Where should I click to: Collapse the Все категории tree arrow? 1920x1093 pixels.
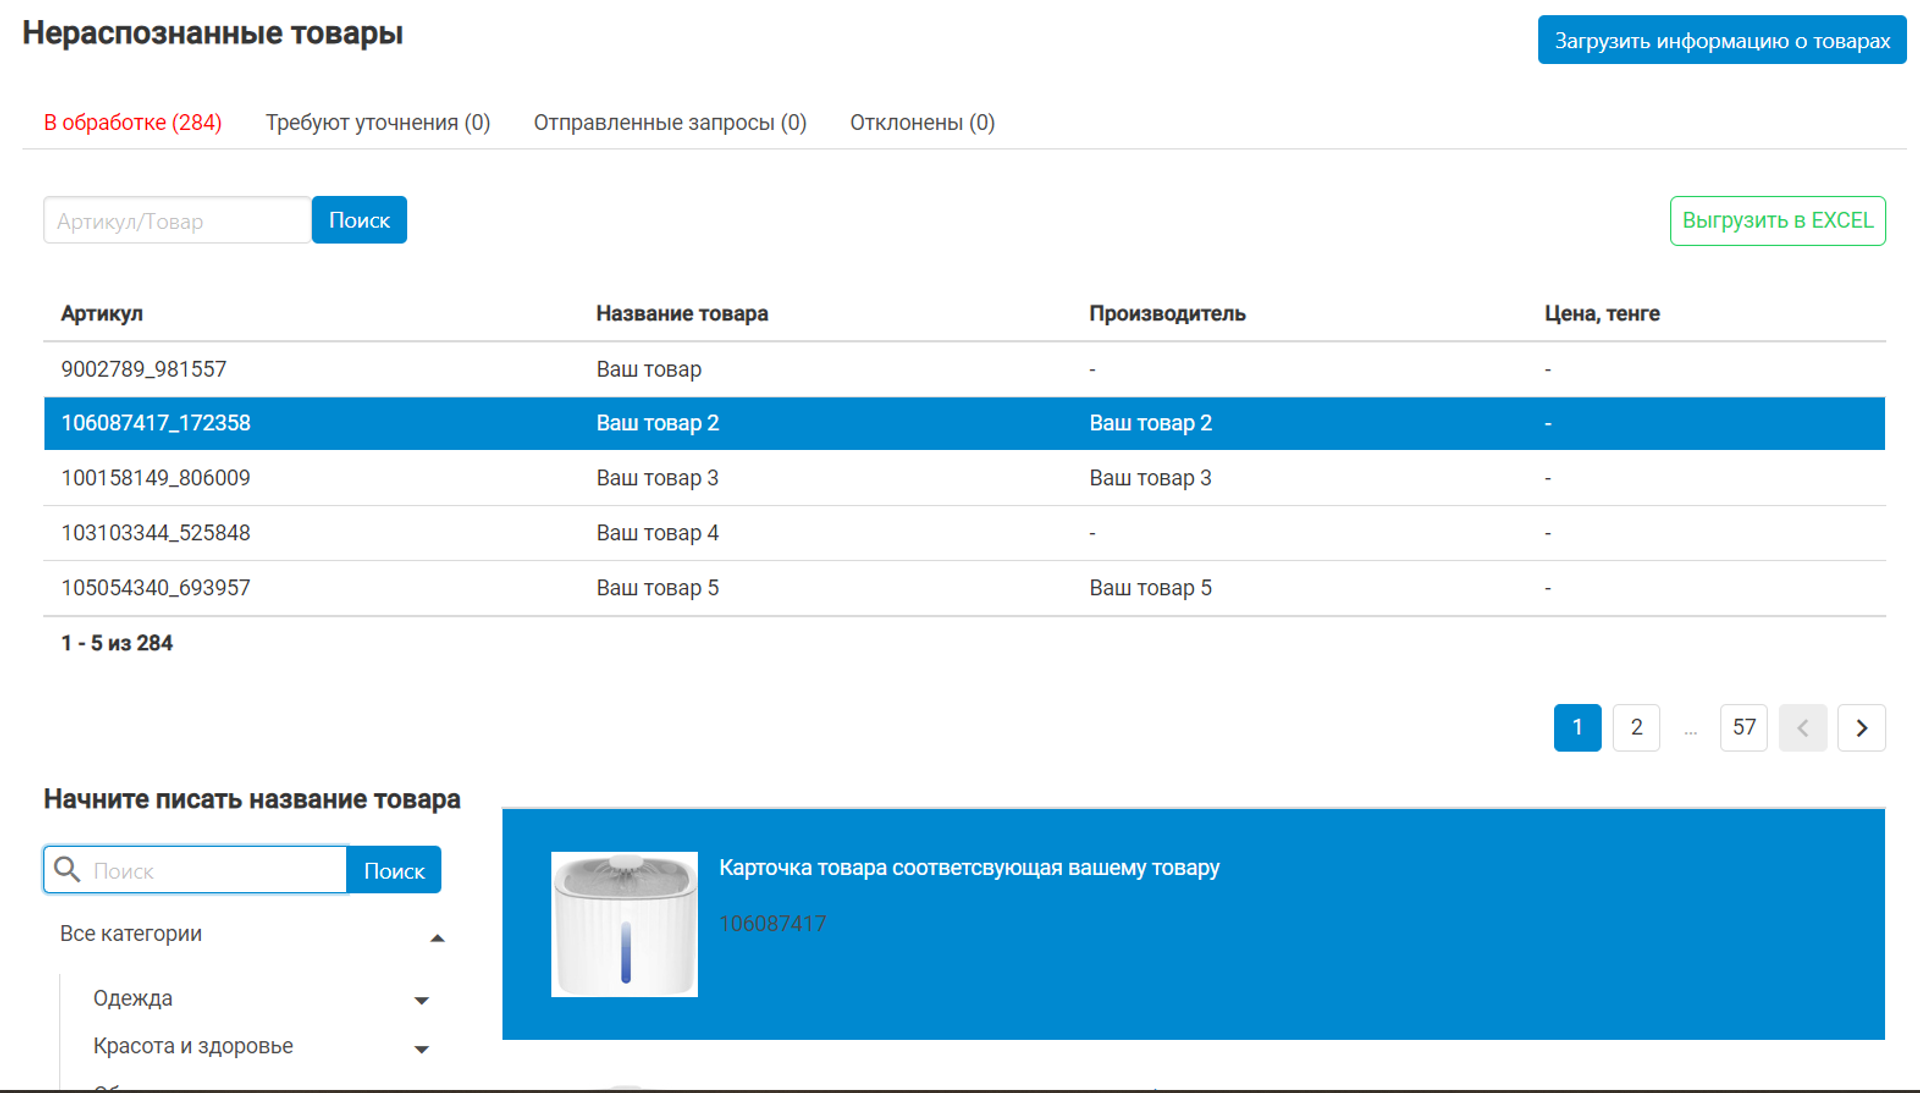pos(437,938)
